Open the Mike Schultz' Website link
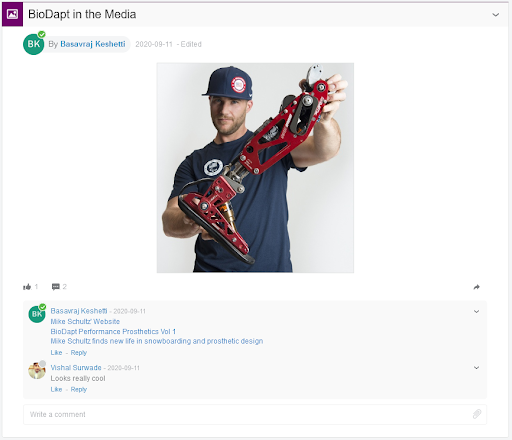This screenshot has width=512, height=440. [85, 321]
